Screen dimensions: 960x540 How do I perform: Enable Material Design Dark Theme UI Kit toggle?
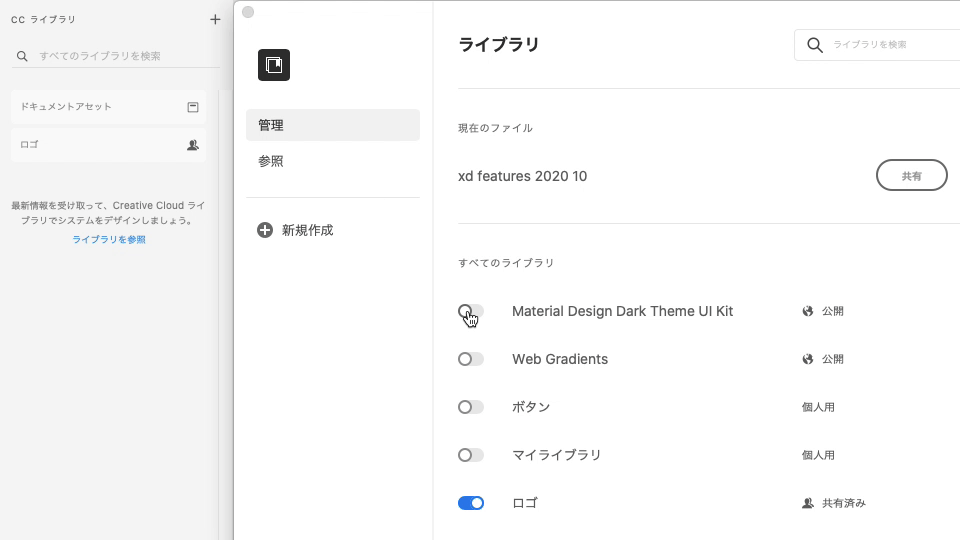pos(471,311)
